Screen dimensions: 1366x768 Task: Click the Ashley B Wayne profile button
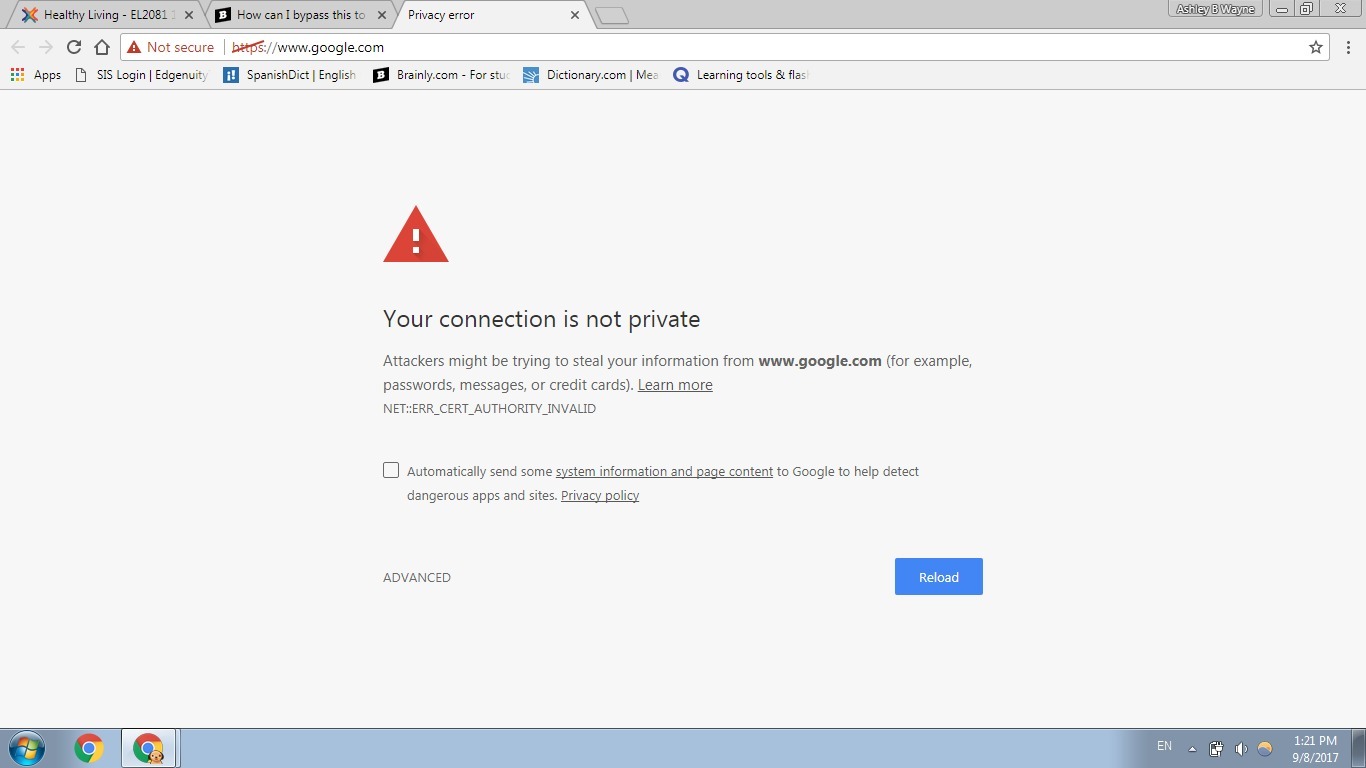[1215, 9]
